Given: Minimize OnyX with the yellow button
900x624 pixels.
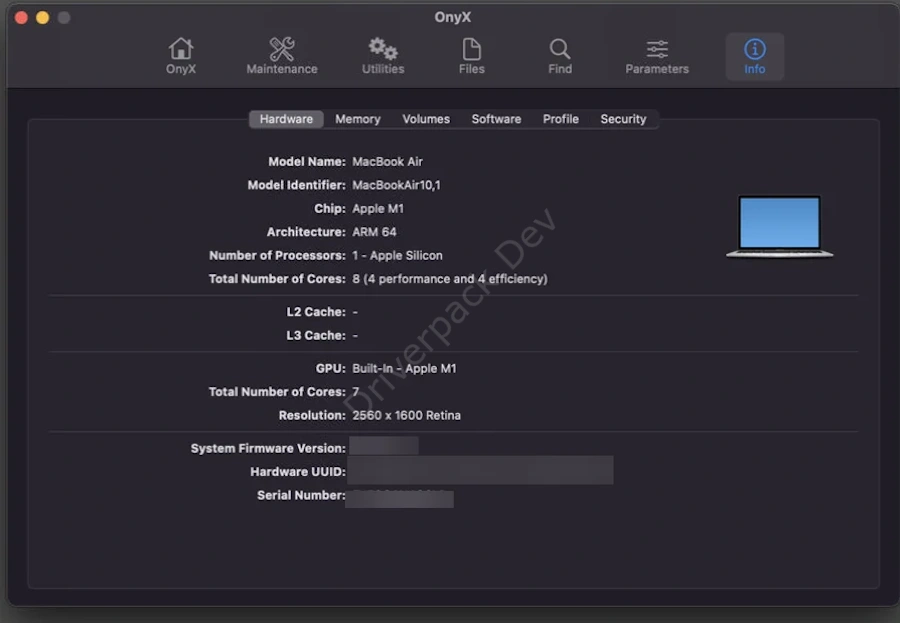Looking at the screenshot, I should [42, 18].
